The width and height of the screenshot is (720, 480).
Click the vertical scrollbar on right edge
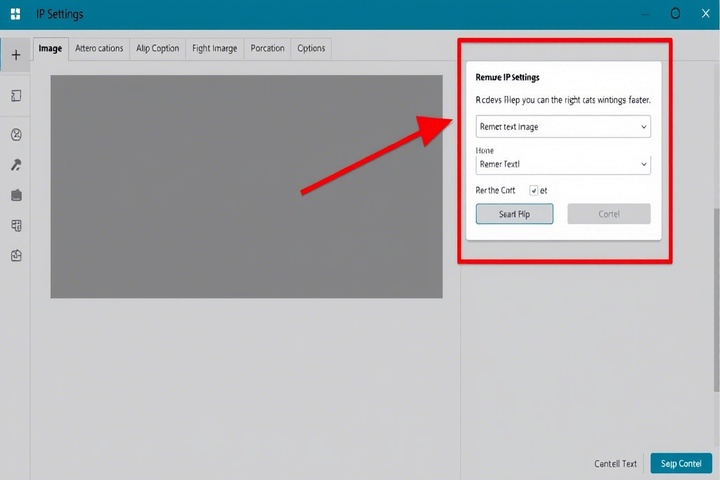tap(716, 299)
